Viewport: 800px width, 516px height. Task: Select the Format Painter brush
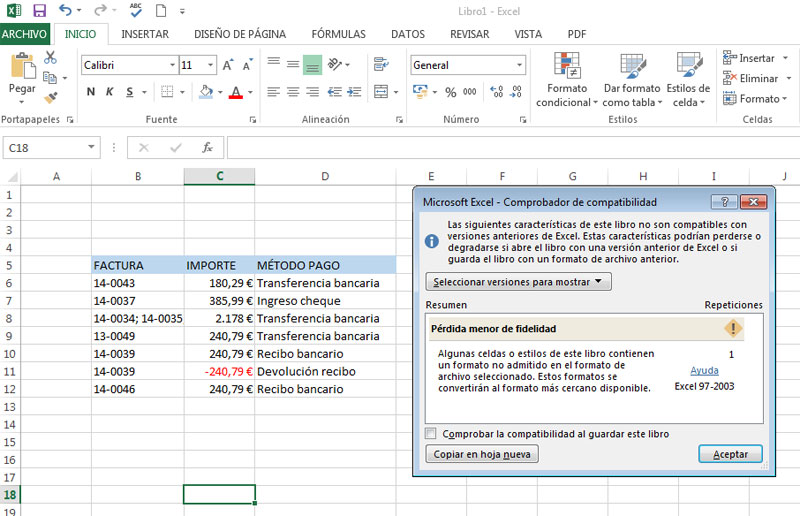point(51,97)
